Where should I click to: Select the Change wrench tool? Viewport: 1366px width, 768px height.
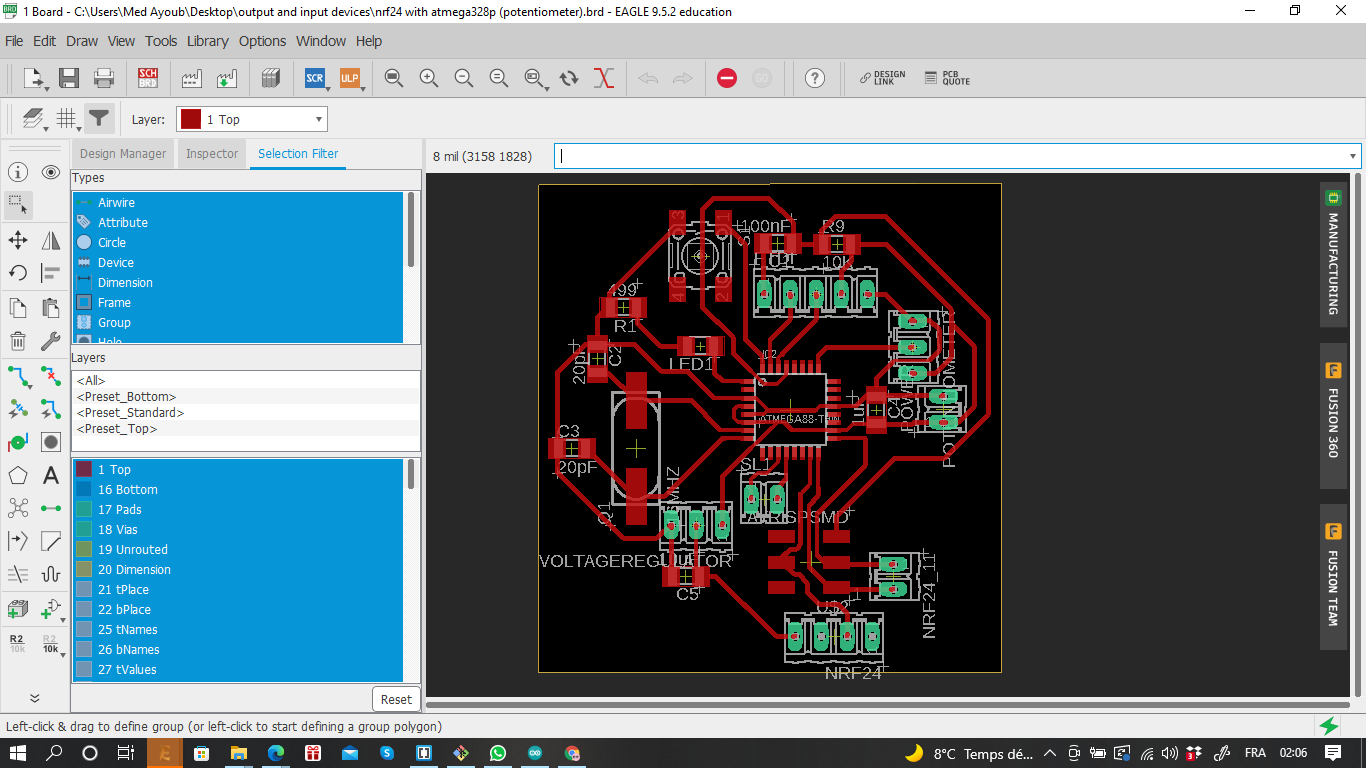tap(51, 341)
